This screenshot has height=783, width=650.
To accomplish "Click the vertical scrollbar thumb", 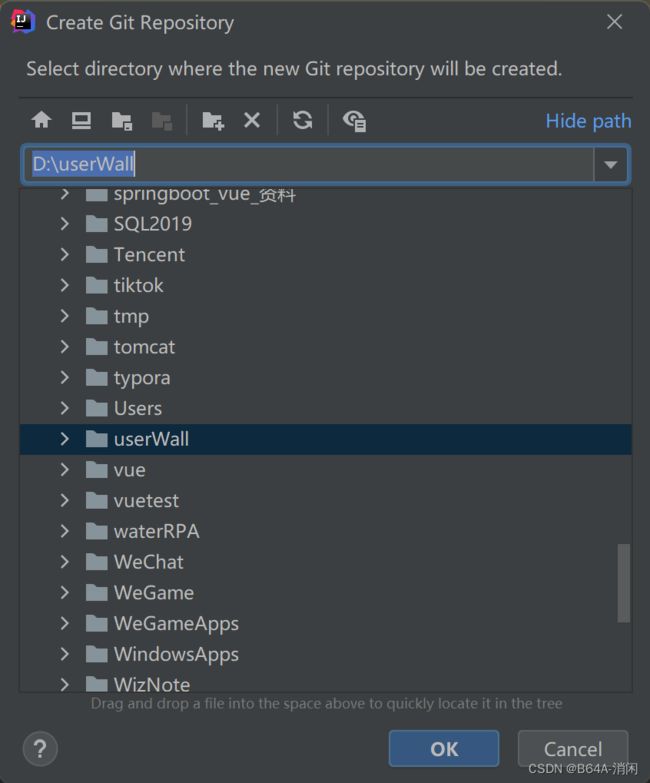I will [624, 583].
